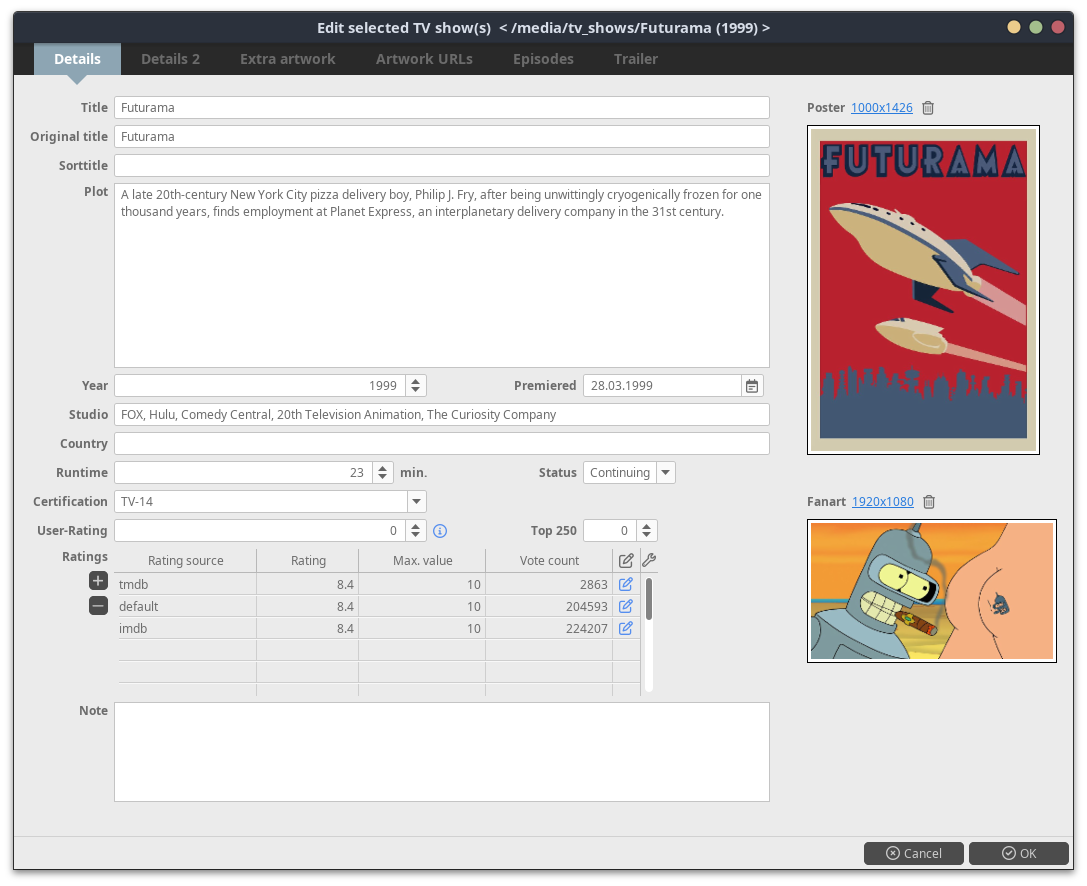
Task: Edit the imdb rating row
Action: [x=626, y=628]
